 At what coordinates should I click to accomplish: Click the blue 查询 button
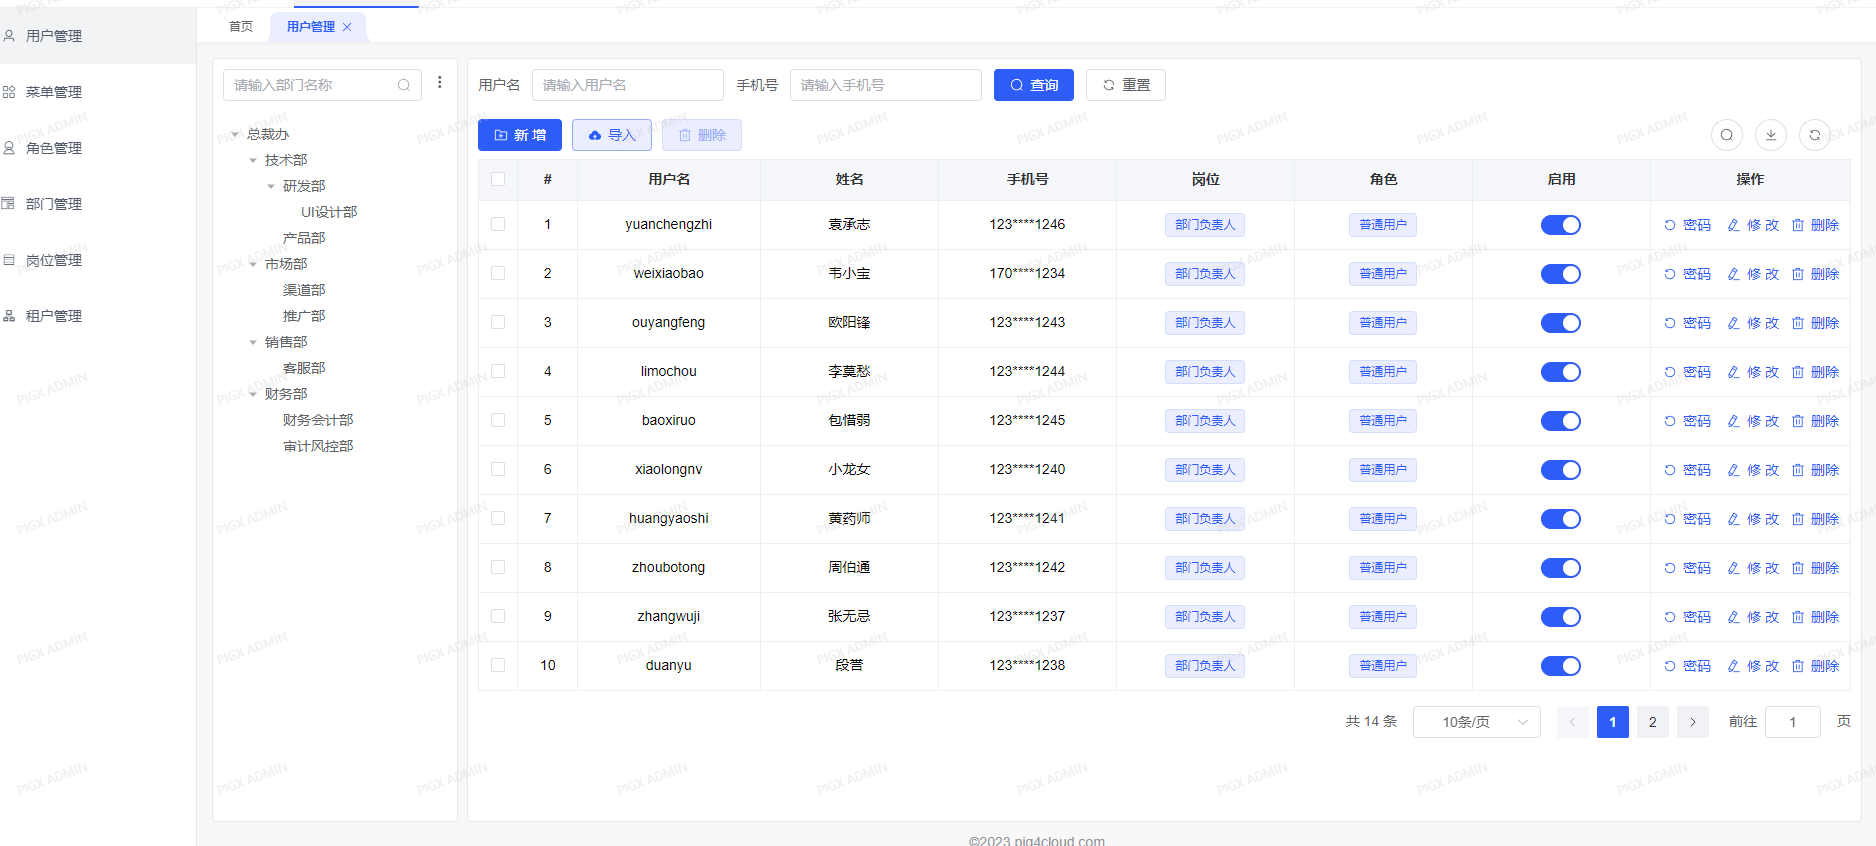pyautogui.click(x=1033, y=85)
